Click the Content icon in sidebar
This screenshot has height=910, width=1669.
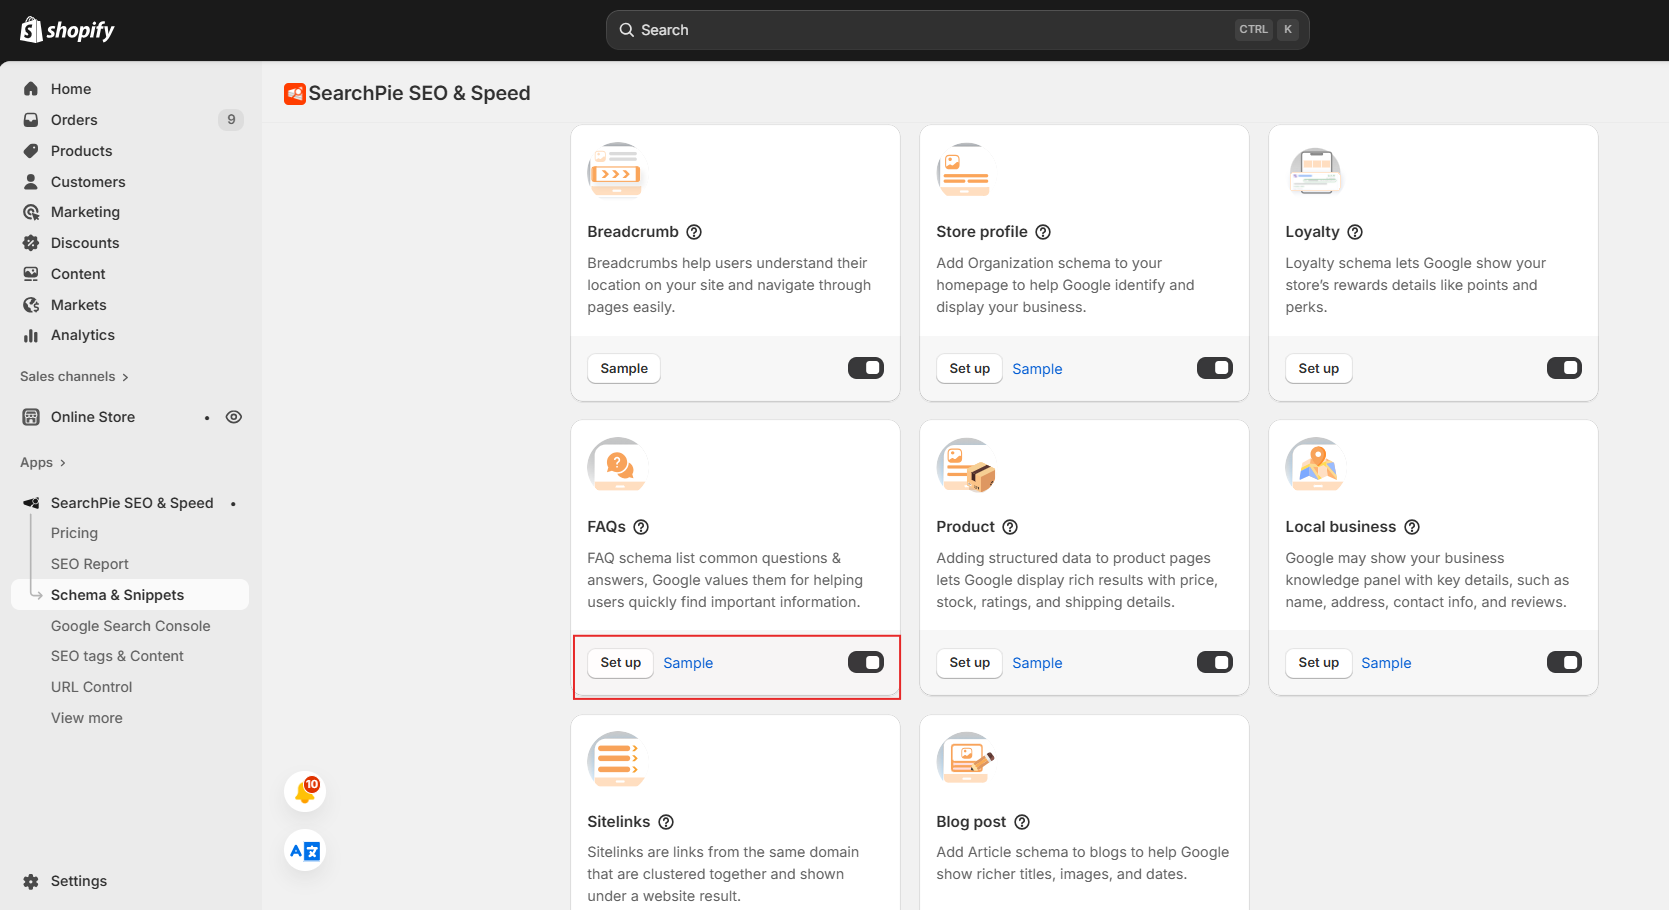[x=32, y=273]
